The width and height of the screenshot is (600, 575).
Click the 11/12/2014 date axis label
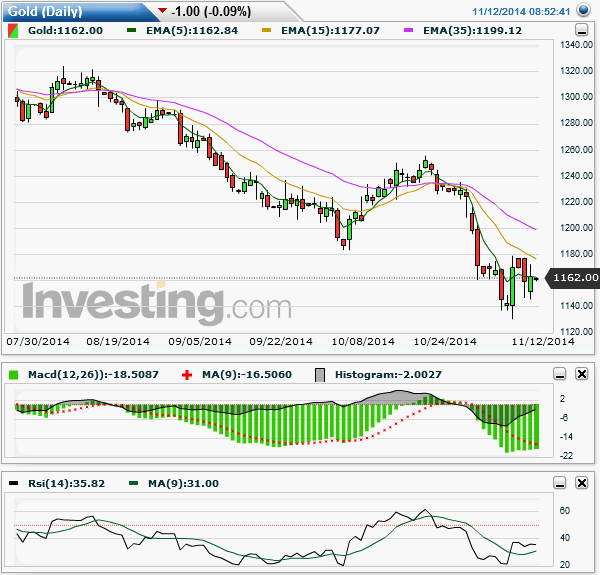[x=543, y=341]
